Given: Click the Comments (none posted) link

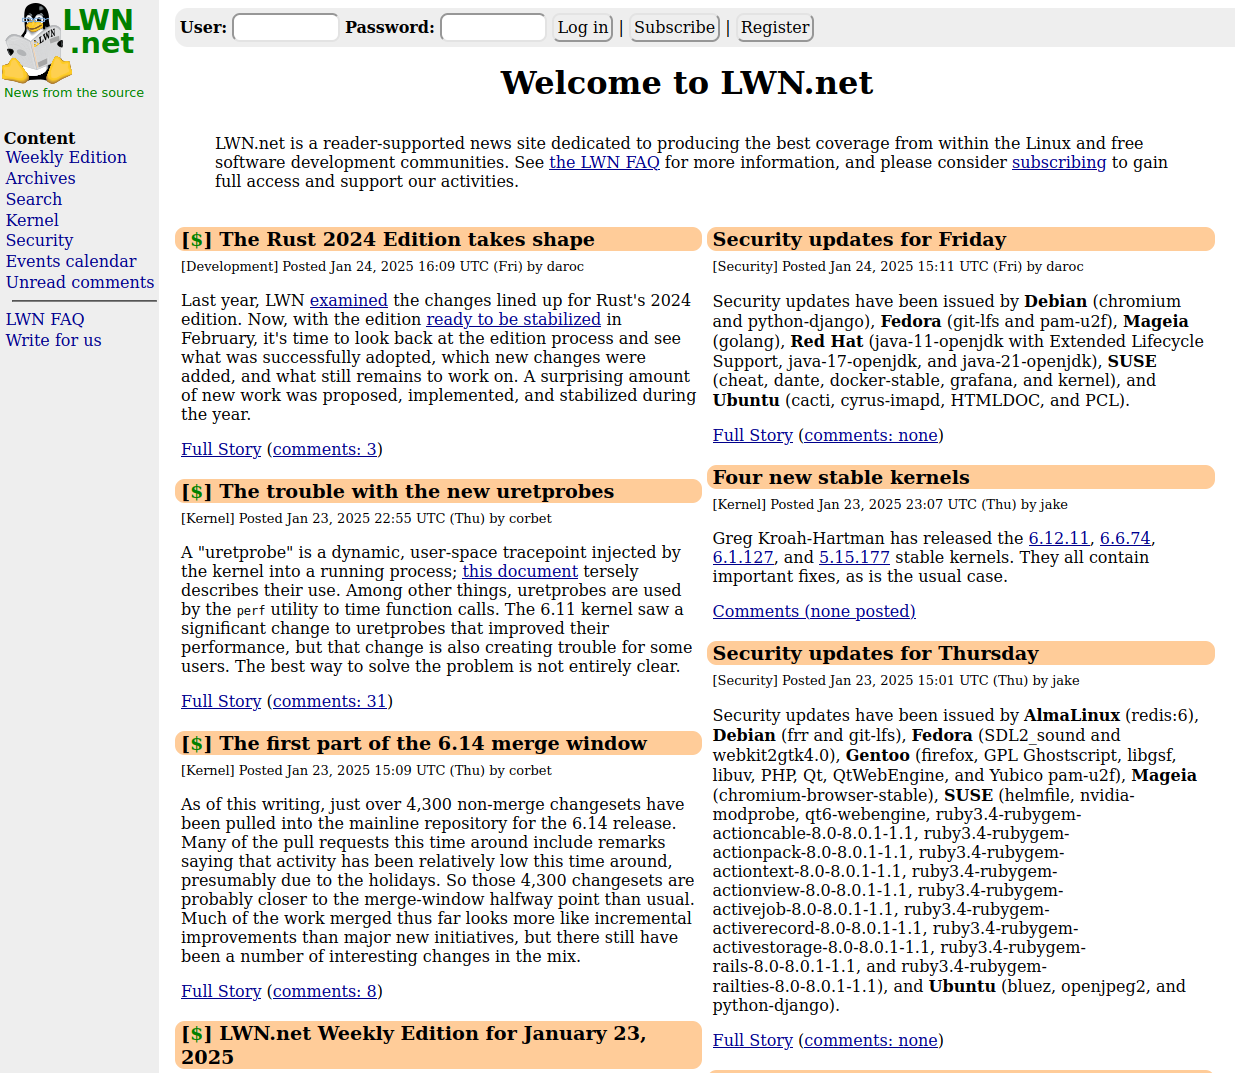Looking at the screenshot, I should (x=813, y=611).
